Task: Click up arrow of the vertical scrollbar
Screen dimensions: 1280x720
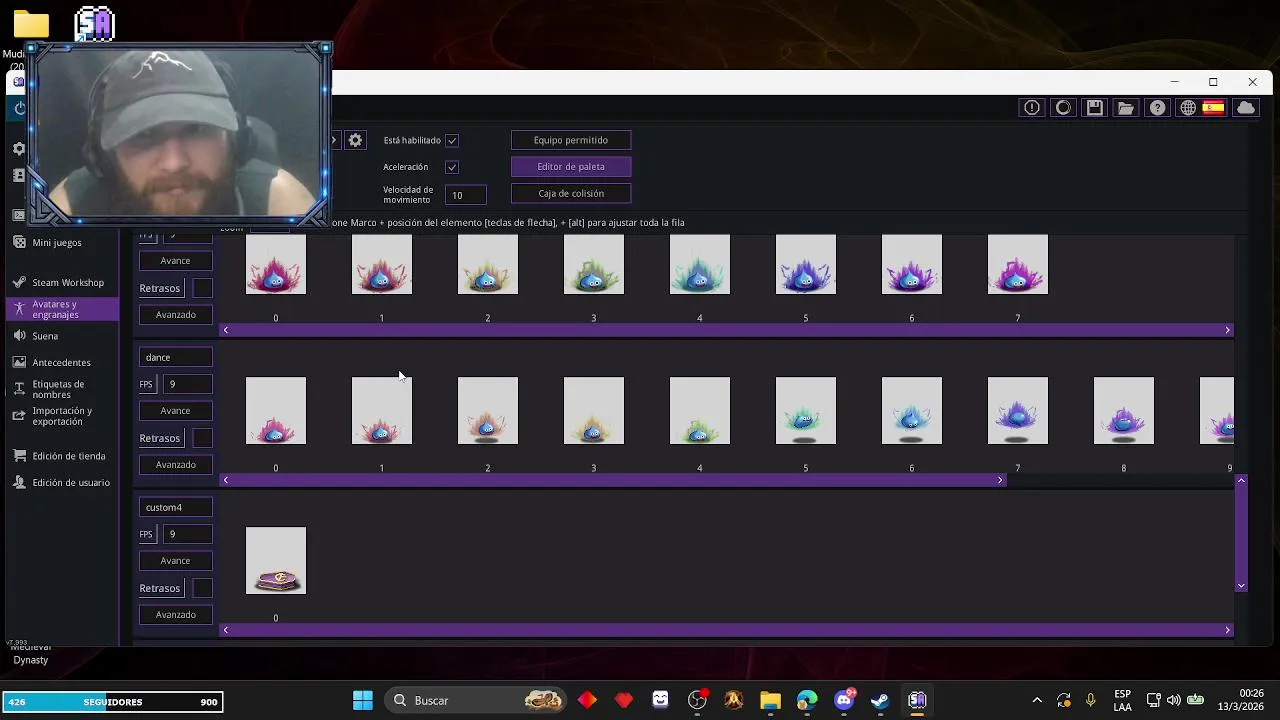Action: [x=1241, y=481]
